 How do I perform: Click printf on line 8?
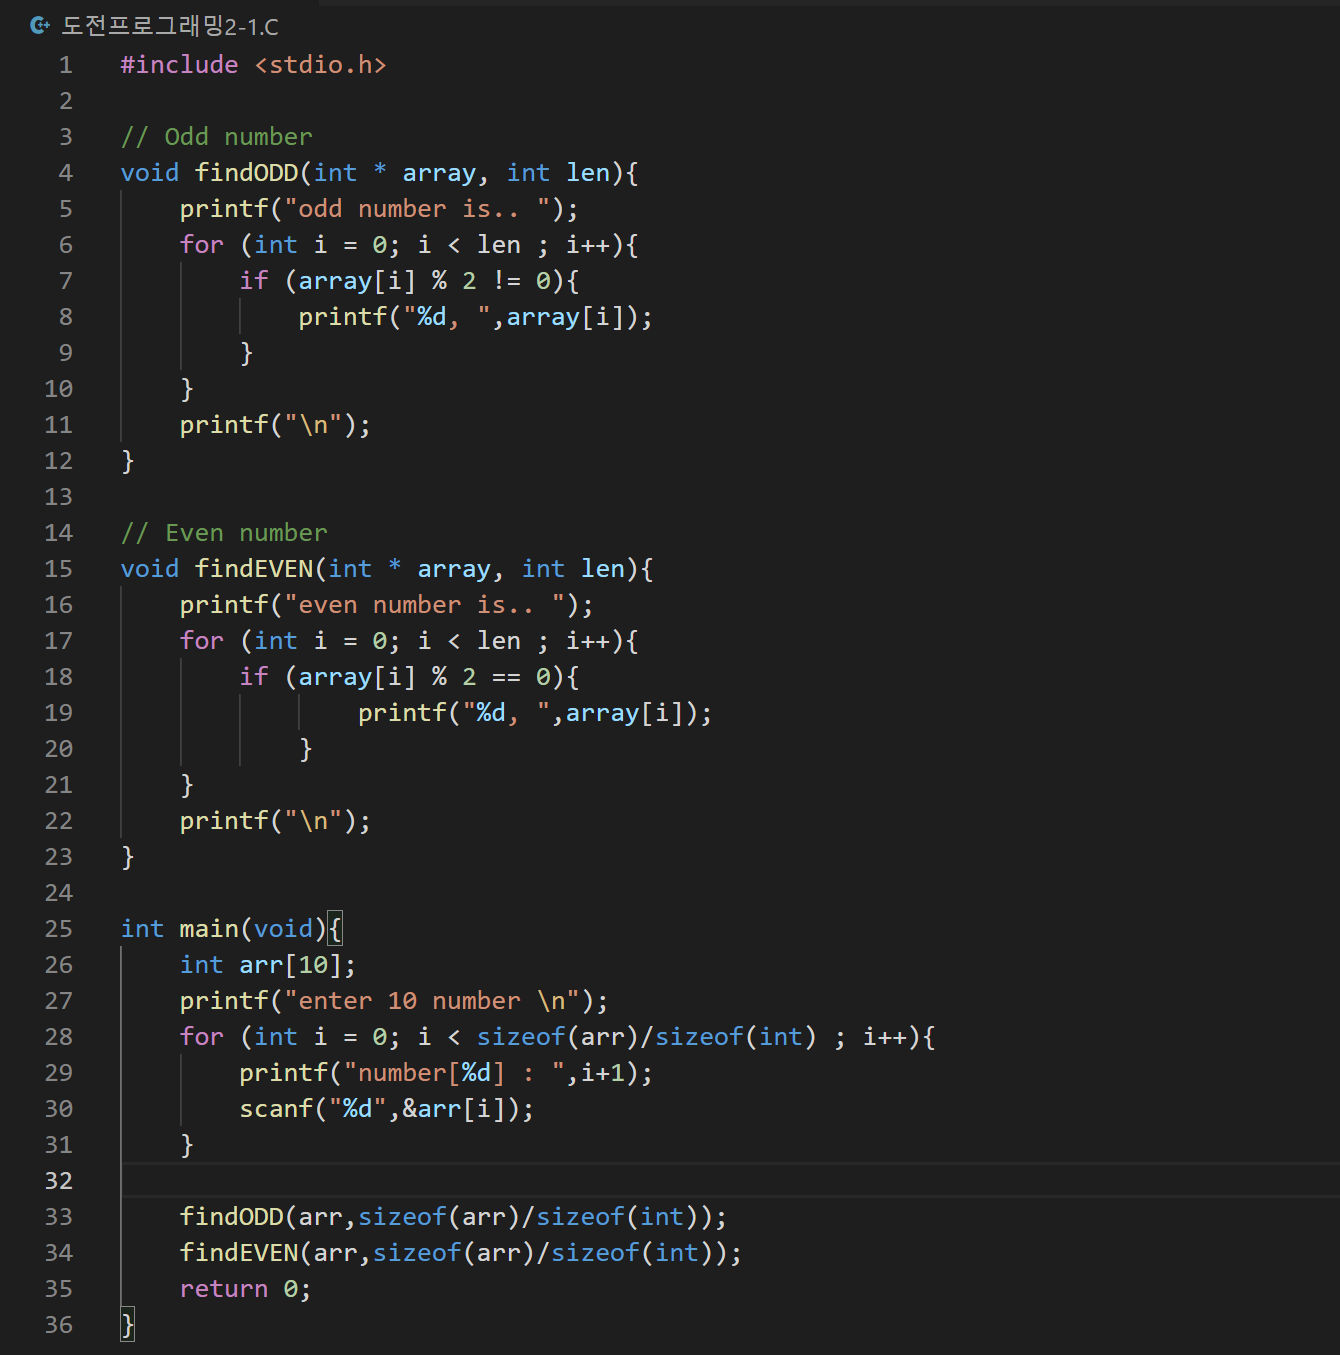point(342,317)
